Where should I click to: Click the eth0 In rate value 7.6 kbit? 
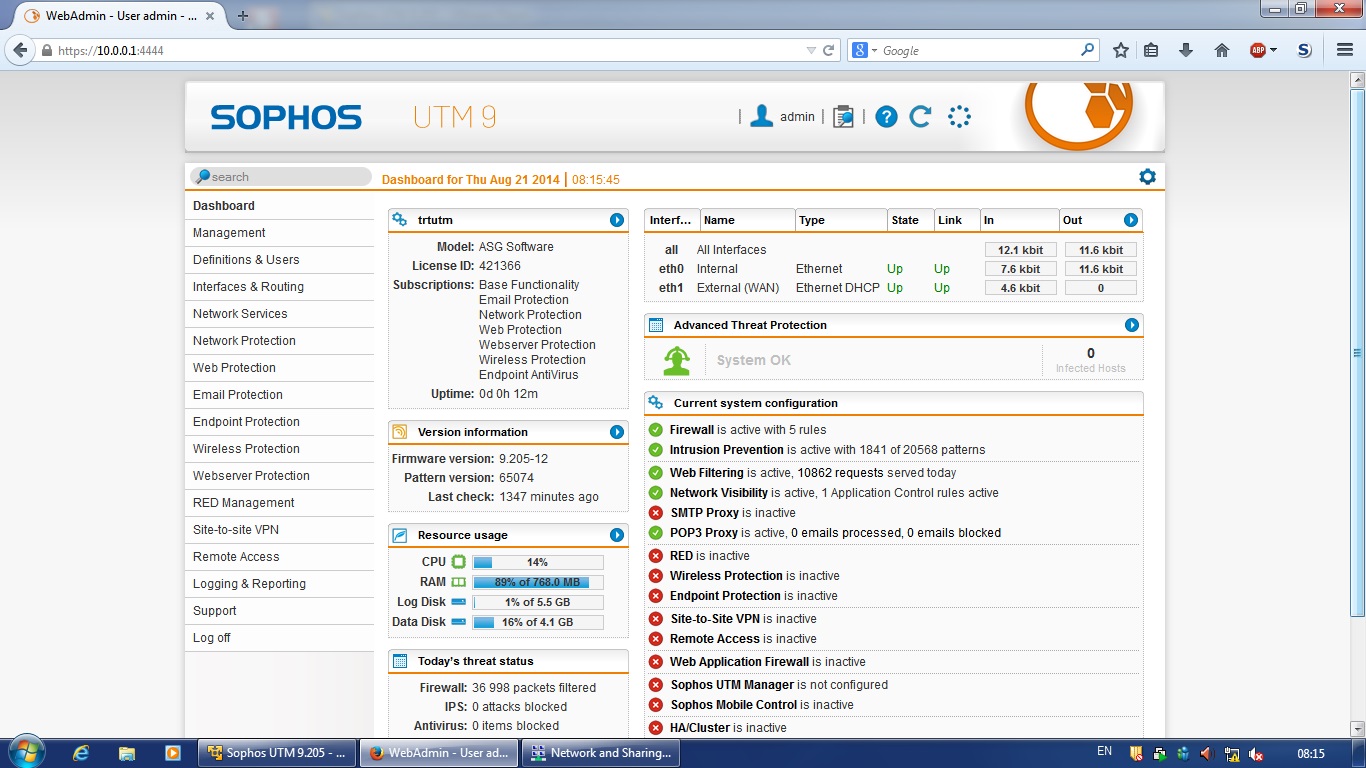[1020, 269]
